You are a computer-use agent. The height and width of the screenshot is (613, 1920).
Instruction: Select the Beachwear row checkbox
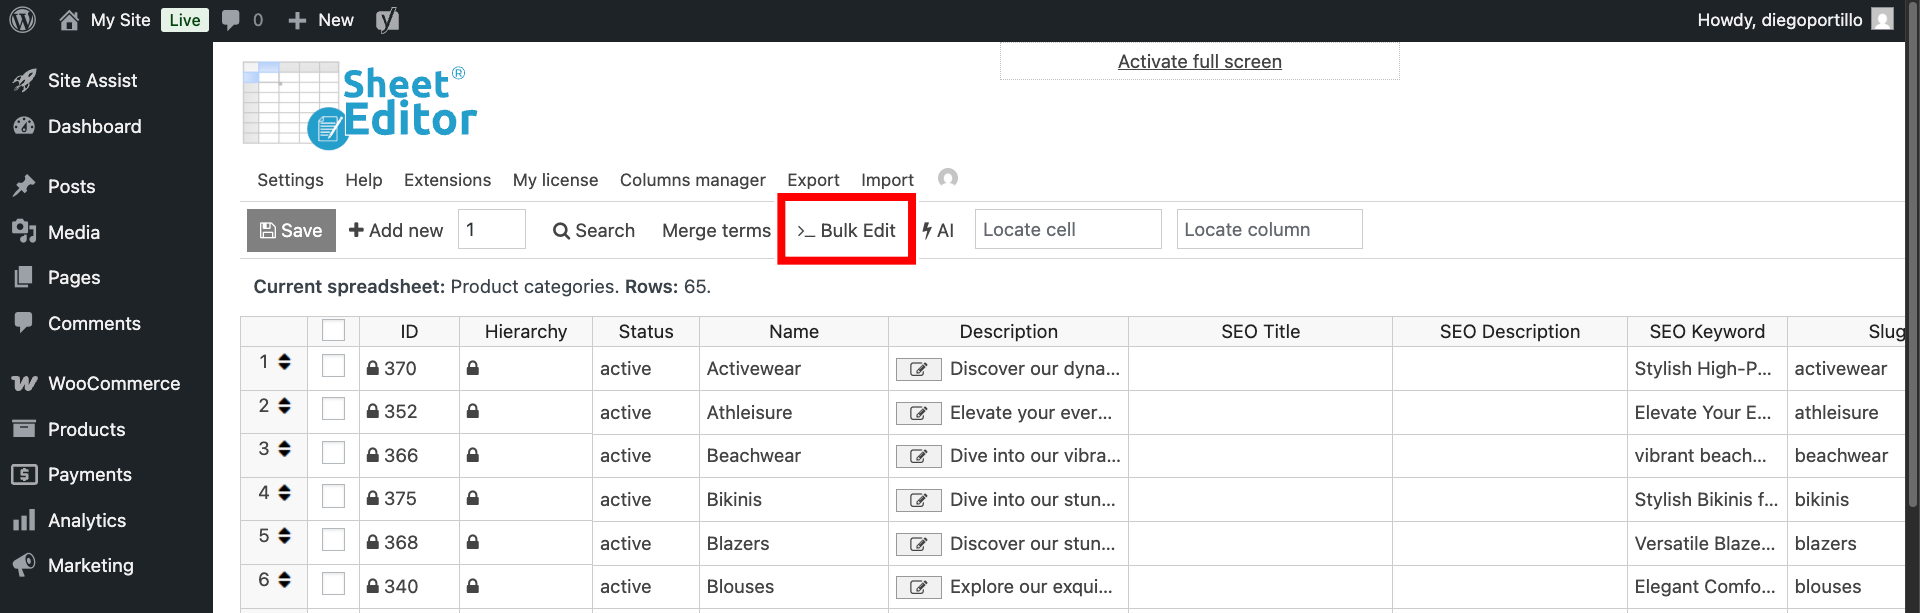tap(333, 453)
